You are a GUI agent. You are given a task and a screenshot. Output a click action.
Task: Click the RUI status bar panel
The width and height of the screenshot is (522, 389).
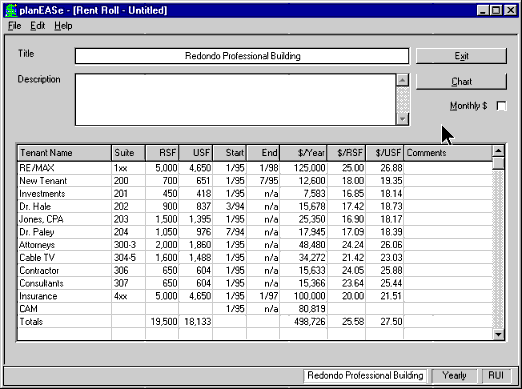(x=496, y=376)
